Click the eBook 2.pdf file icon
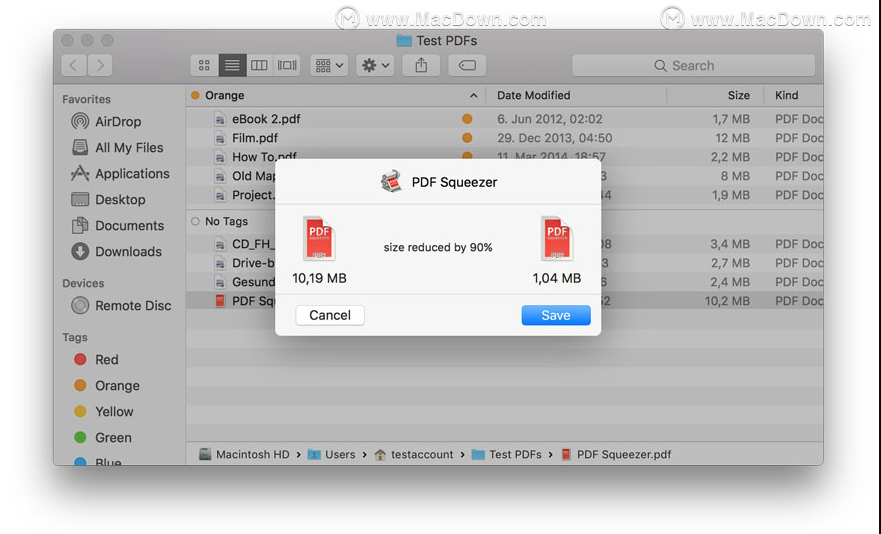 tap(220, 119)
